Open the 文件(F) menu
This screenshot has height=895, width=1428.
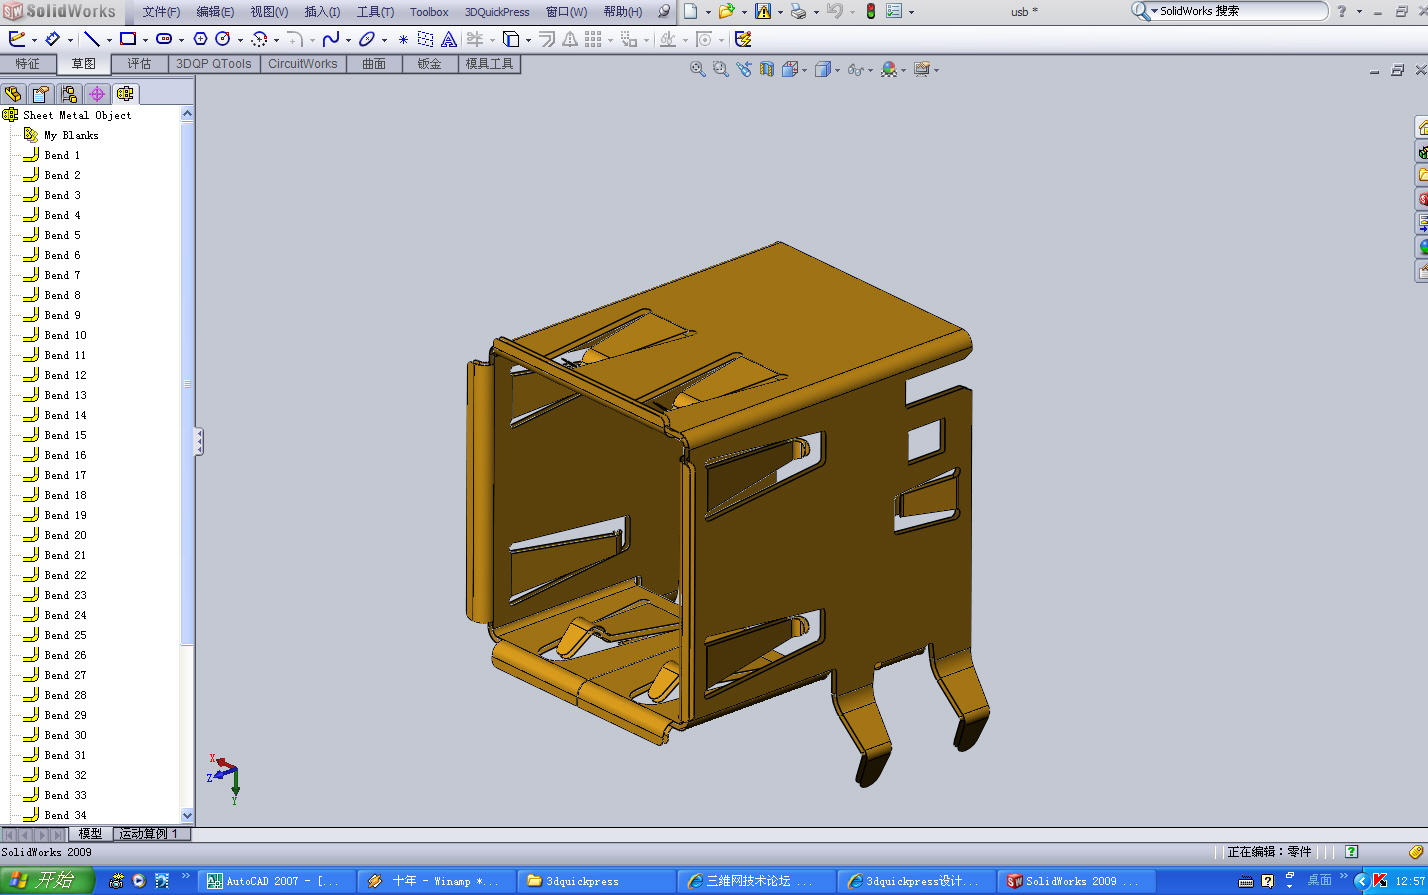[161, 12]
